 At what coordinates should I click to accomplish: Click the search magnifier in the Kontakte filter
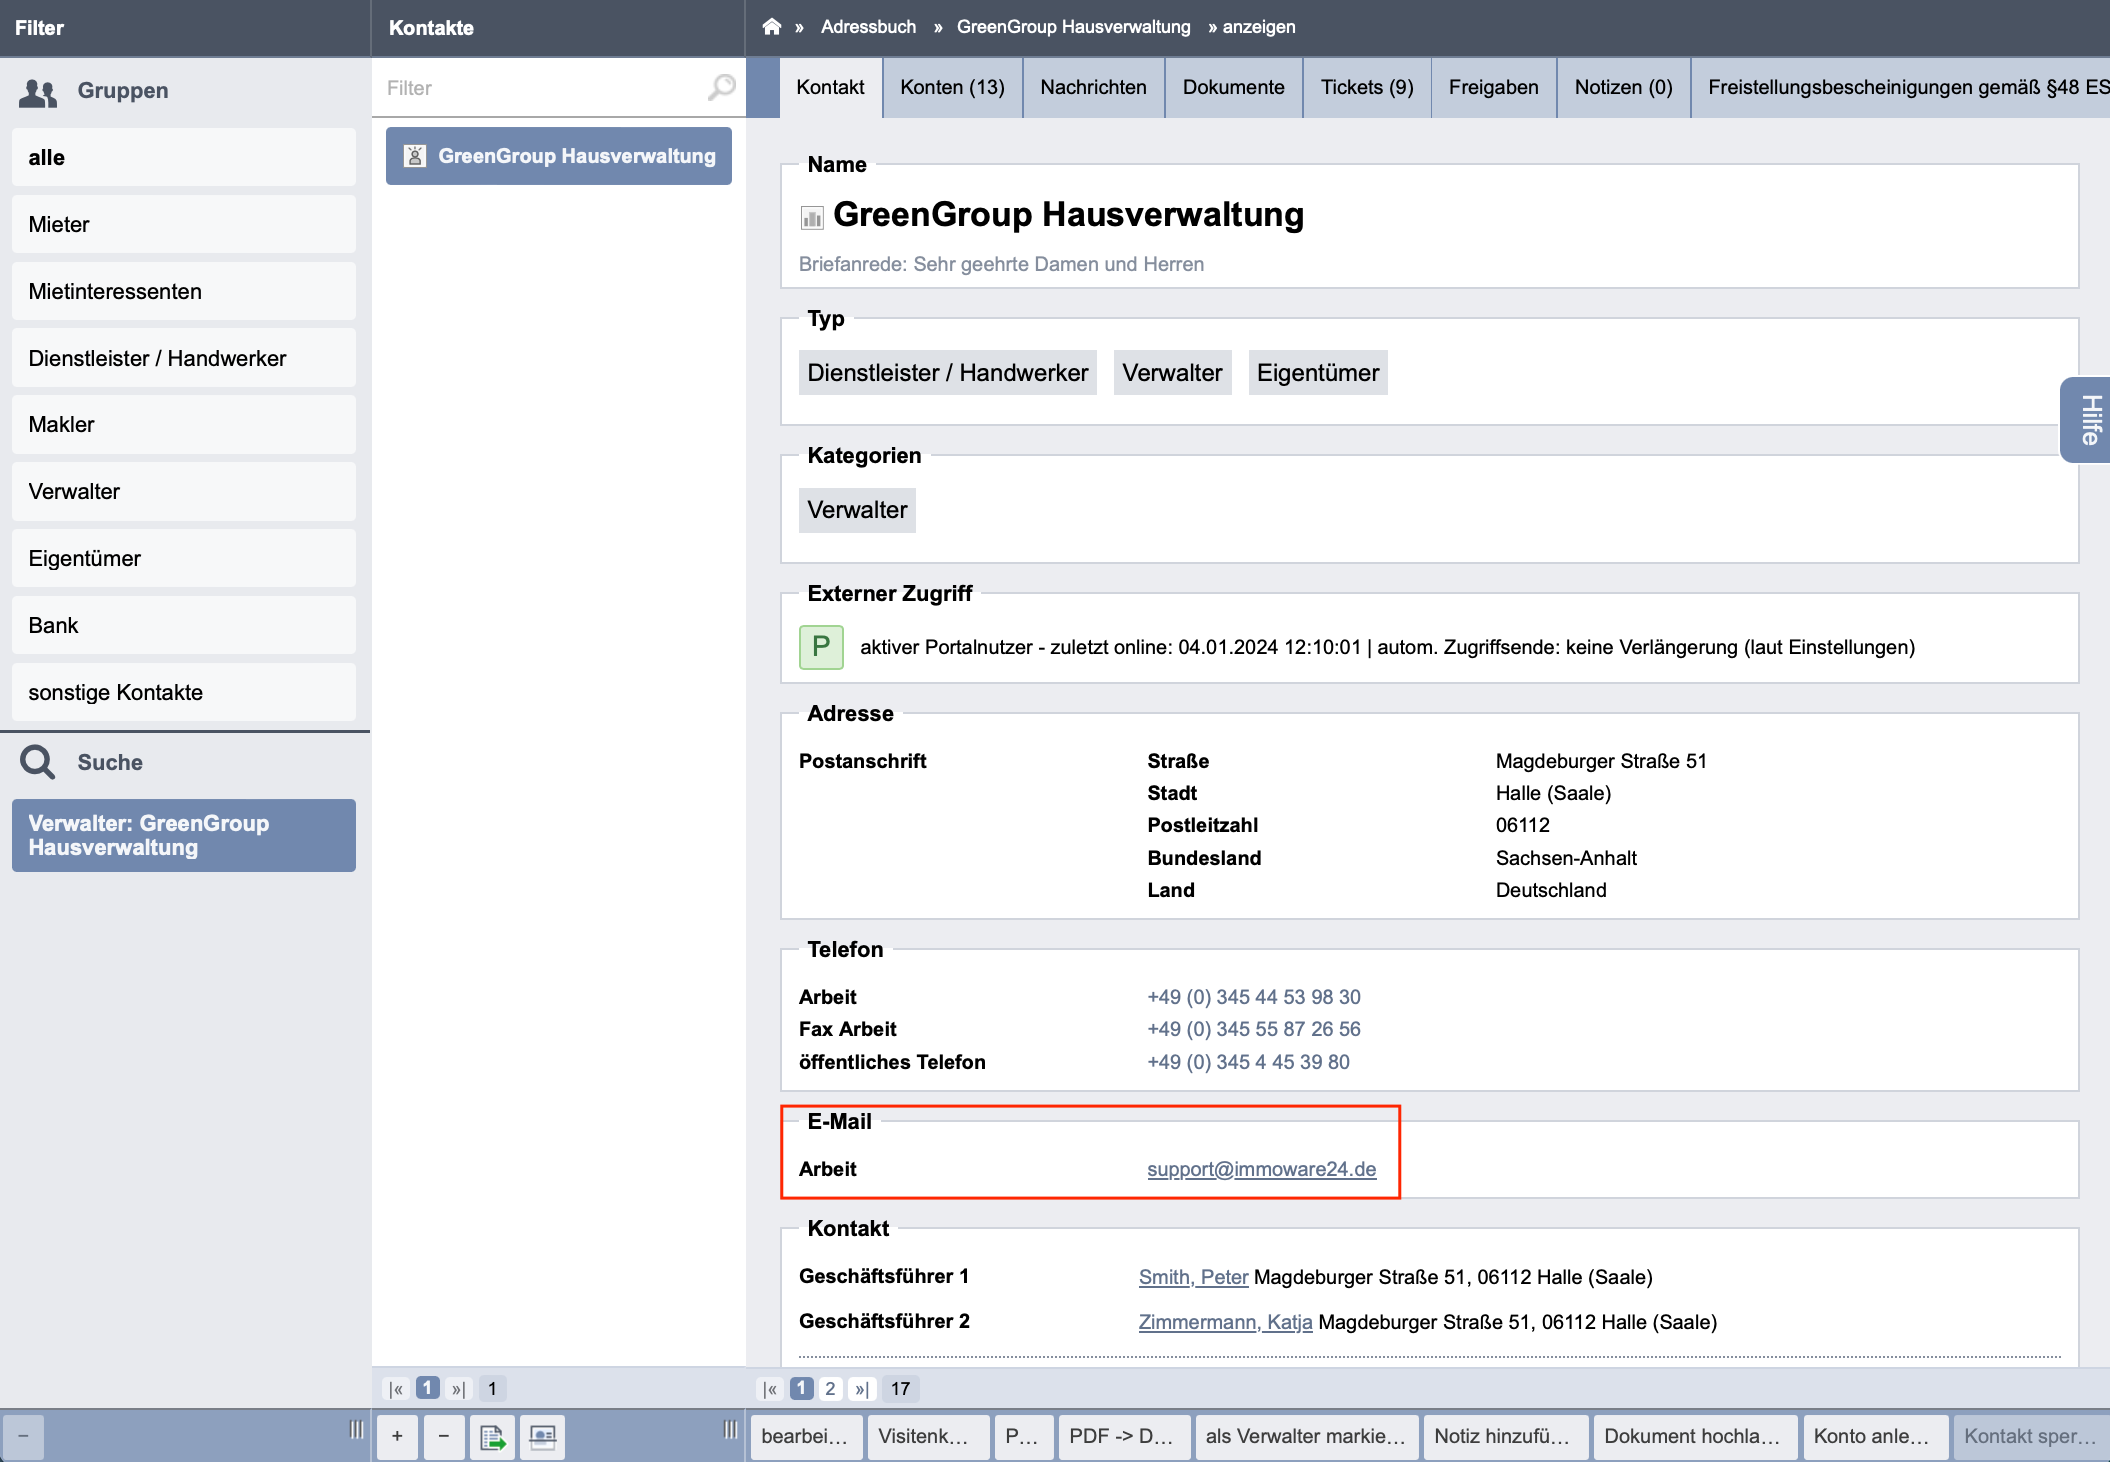(x=721, y=88)
